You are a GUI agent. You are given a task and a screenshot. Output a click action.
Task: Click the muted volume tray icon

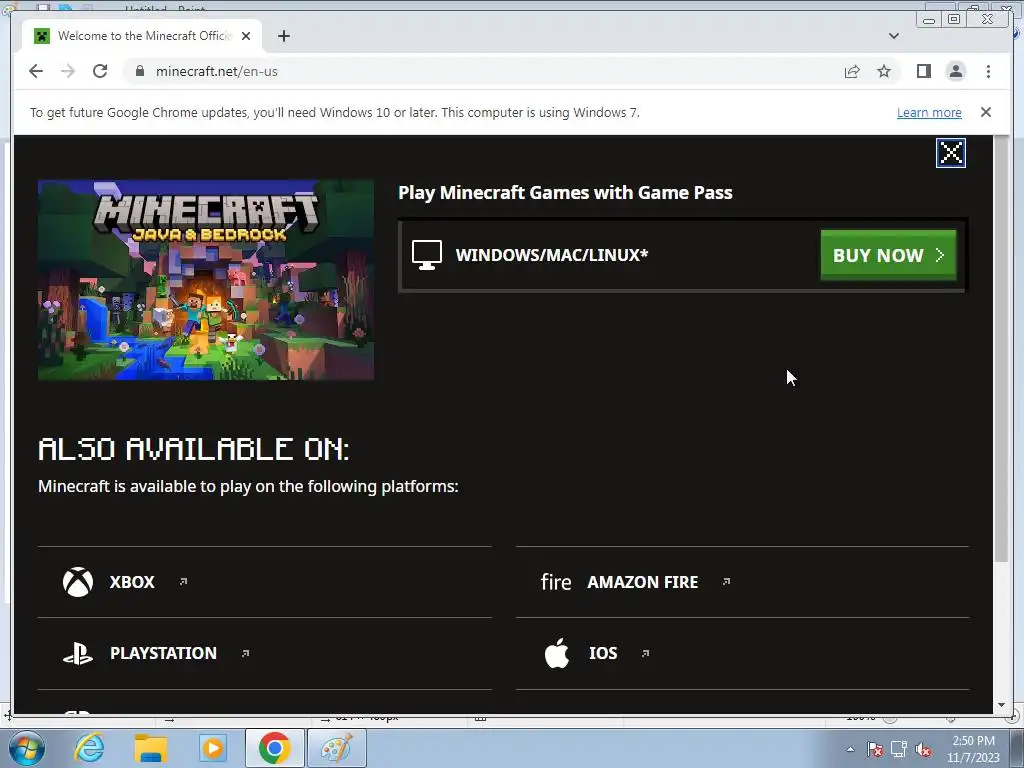923,749
